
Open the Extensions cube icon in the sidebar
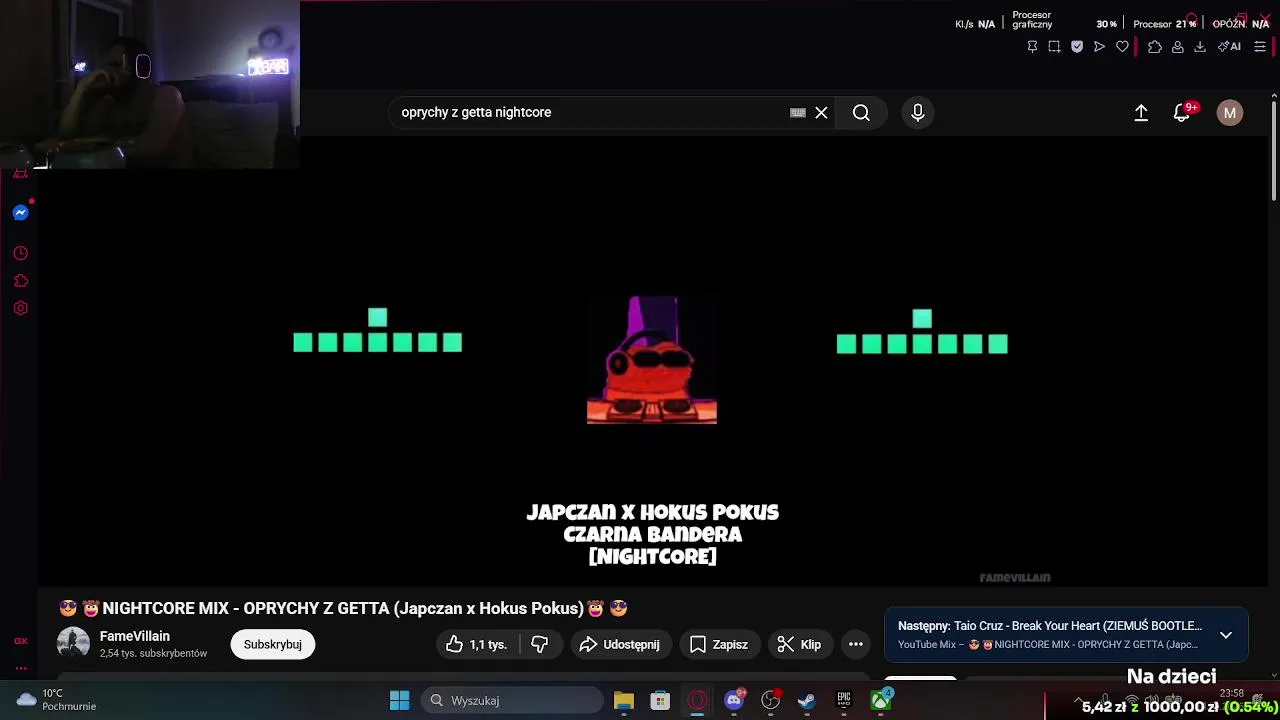(x=20, y=281)
